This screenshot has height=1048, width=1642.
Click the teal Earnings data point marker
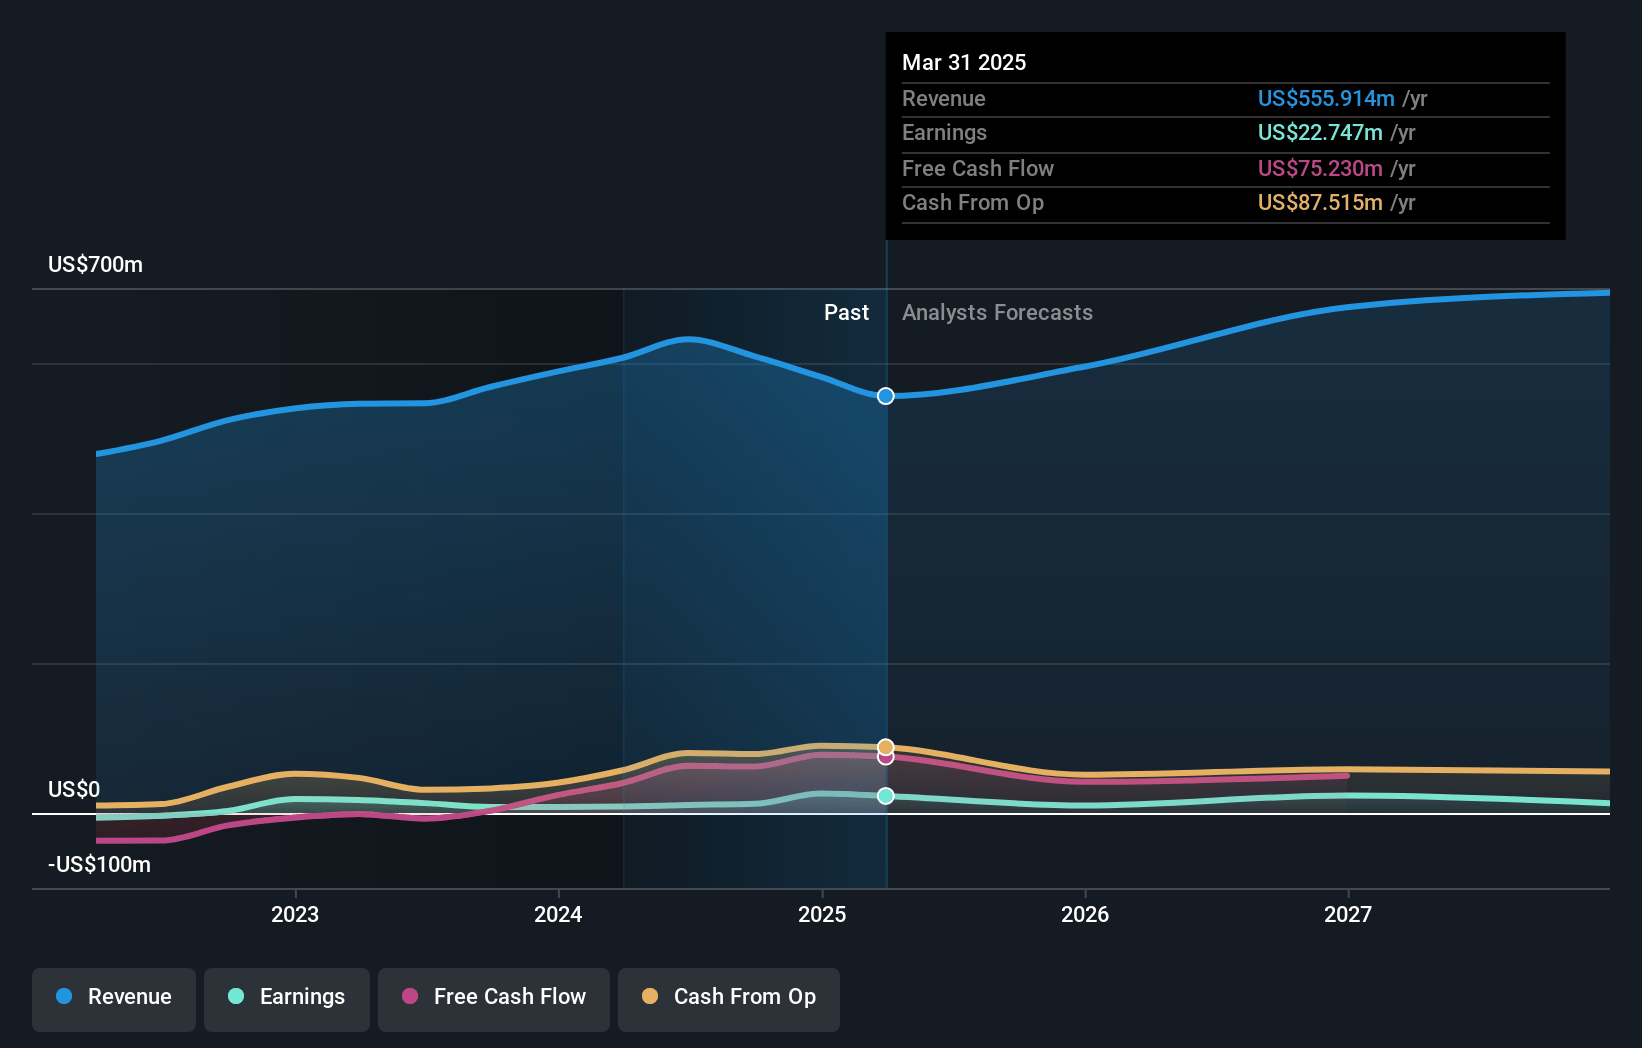(886, 796)
